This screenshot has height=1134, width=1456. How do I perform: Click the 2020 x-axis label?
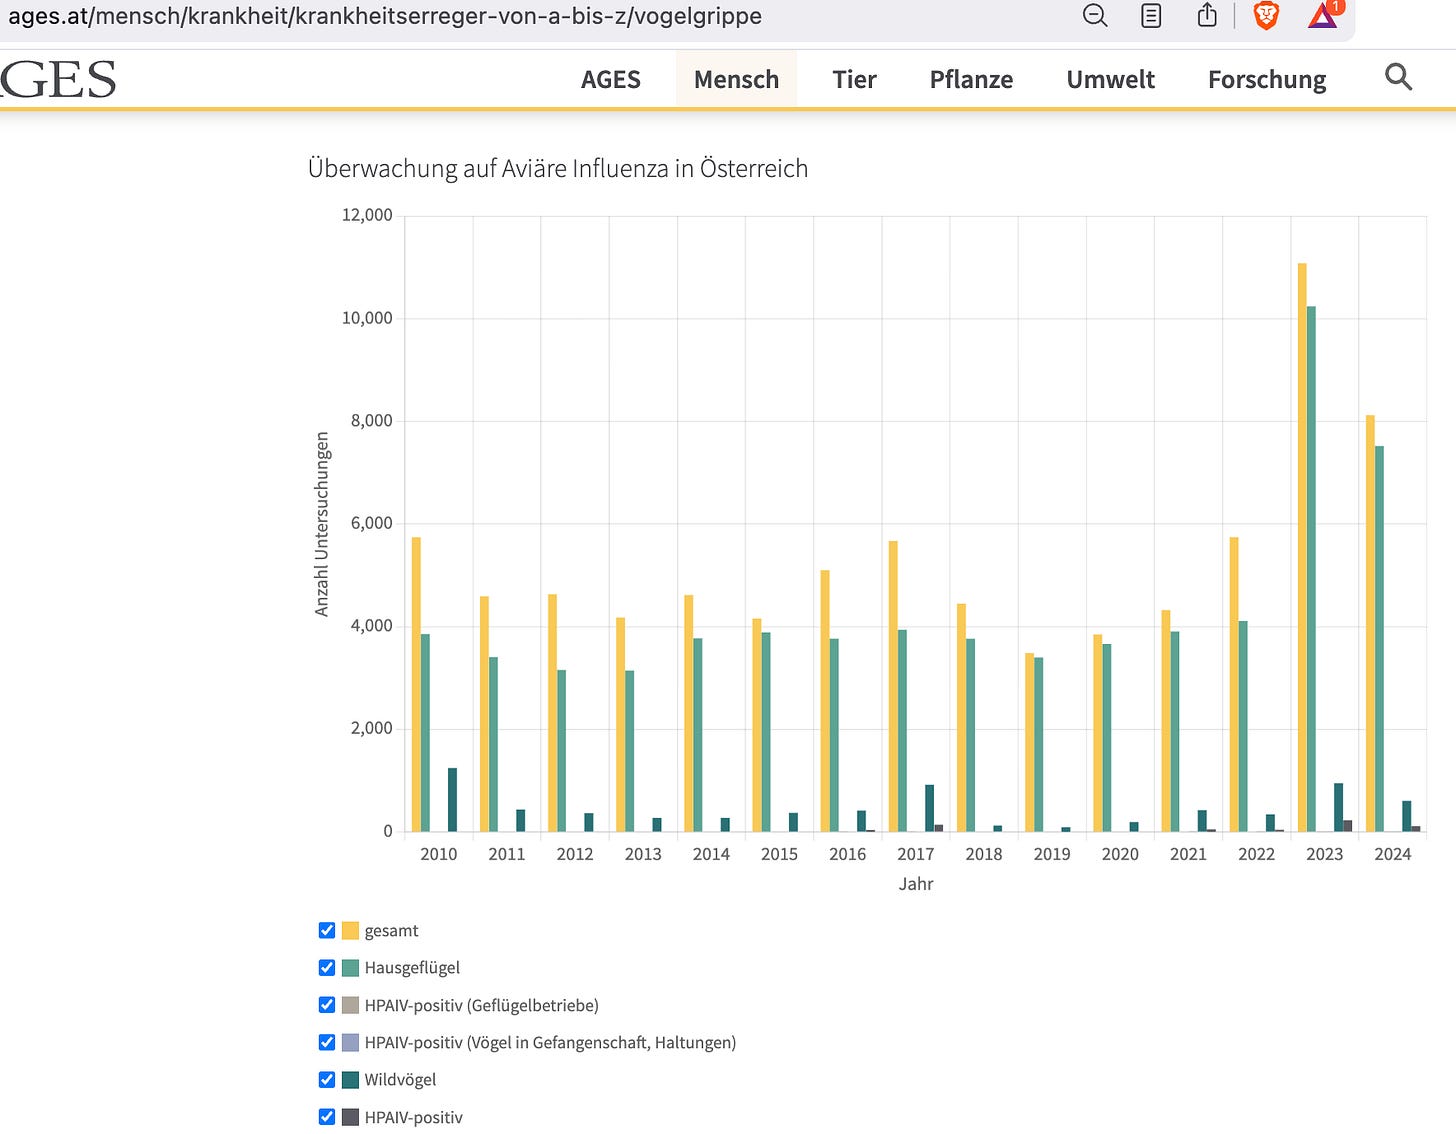tap(1120, 854)
